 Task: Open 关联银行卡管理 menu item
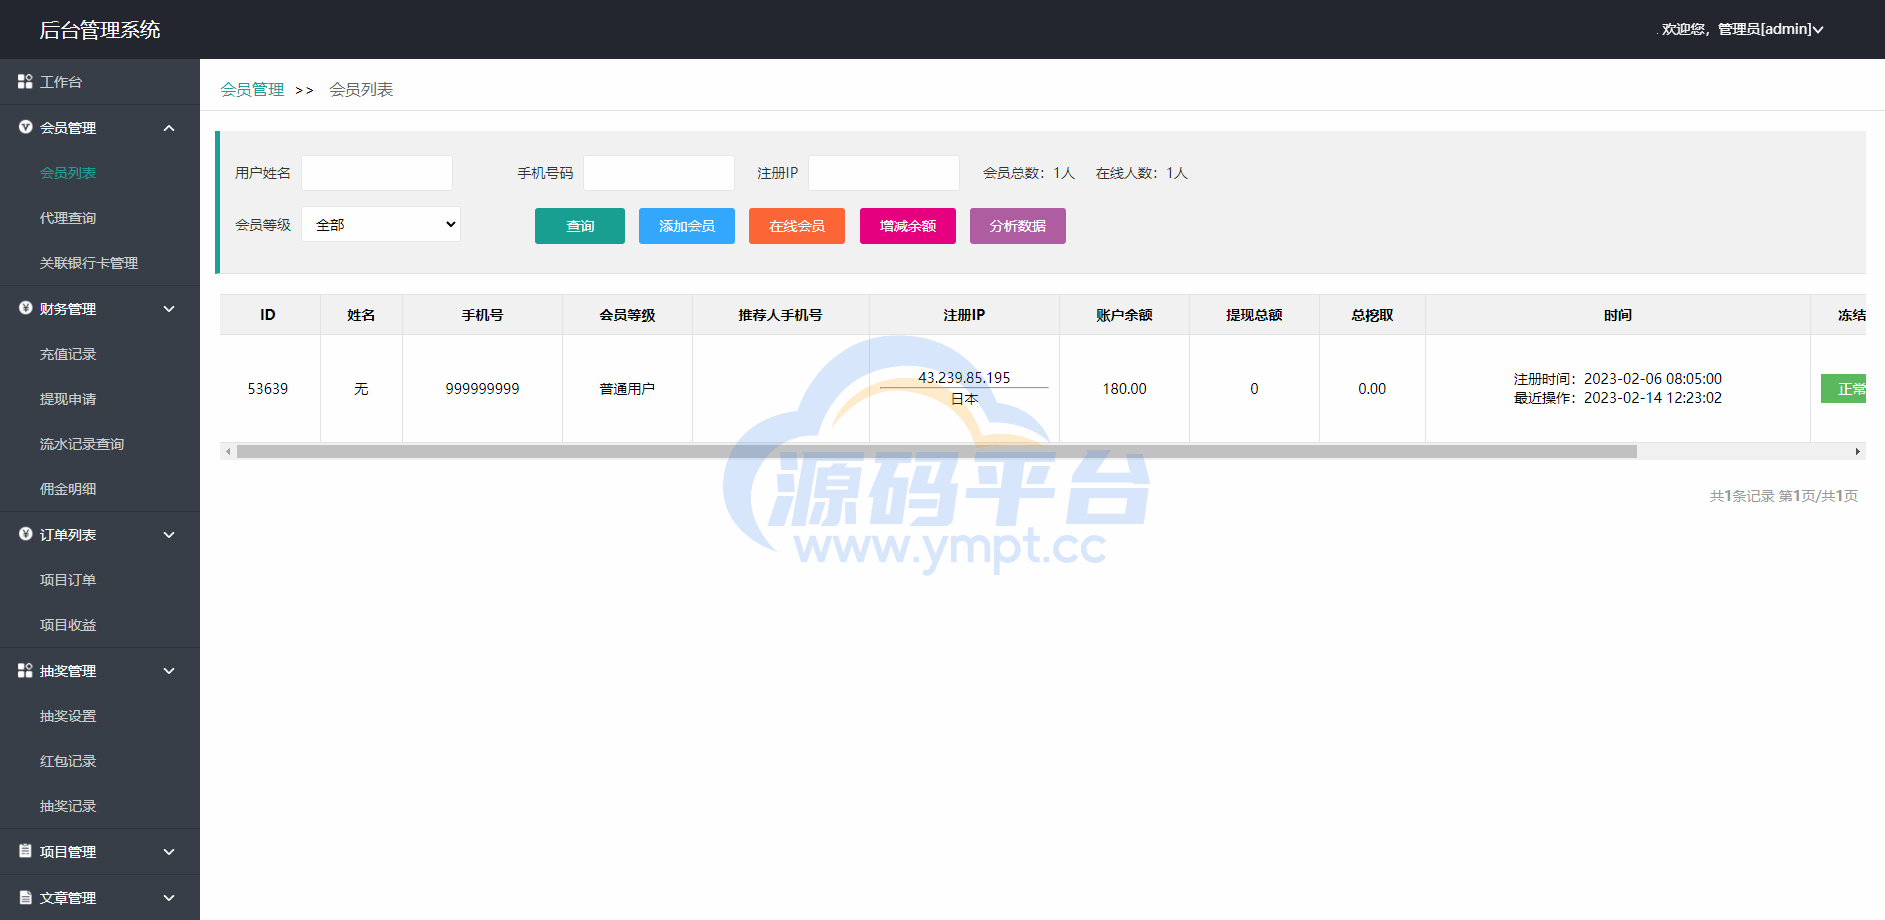(x=100, y=263)
